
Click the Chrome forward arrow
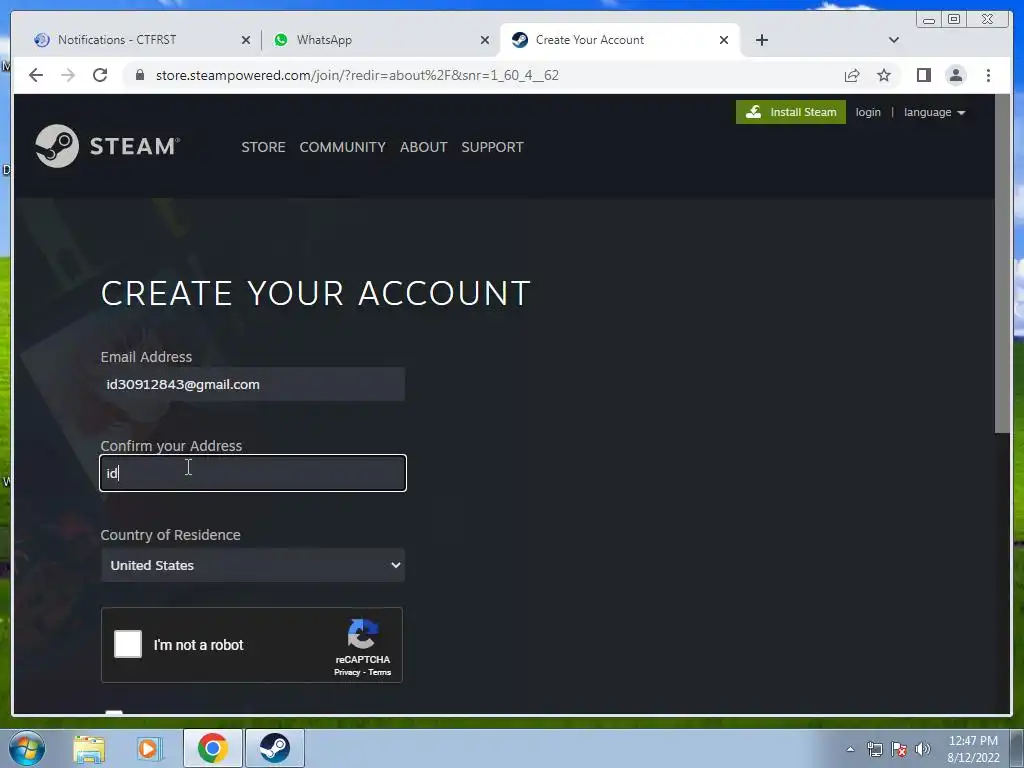coord(68,75)
